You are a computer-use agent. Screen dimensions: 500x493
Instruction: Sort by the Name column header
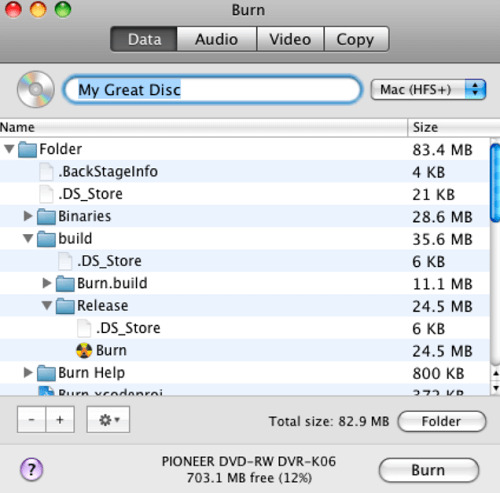point(204,127)
